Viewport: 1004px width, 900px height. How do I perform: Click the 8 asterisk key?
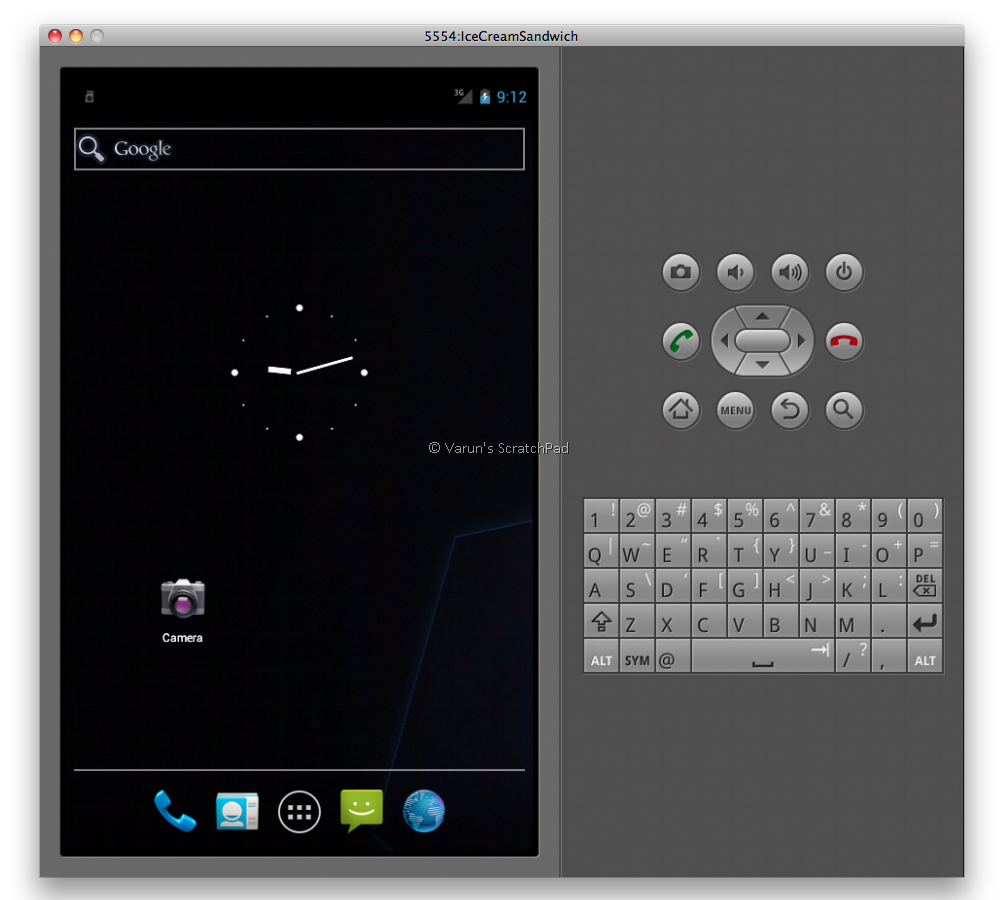853,515
